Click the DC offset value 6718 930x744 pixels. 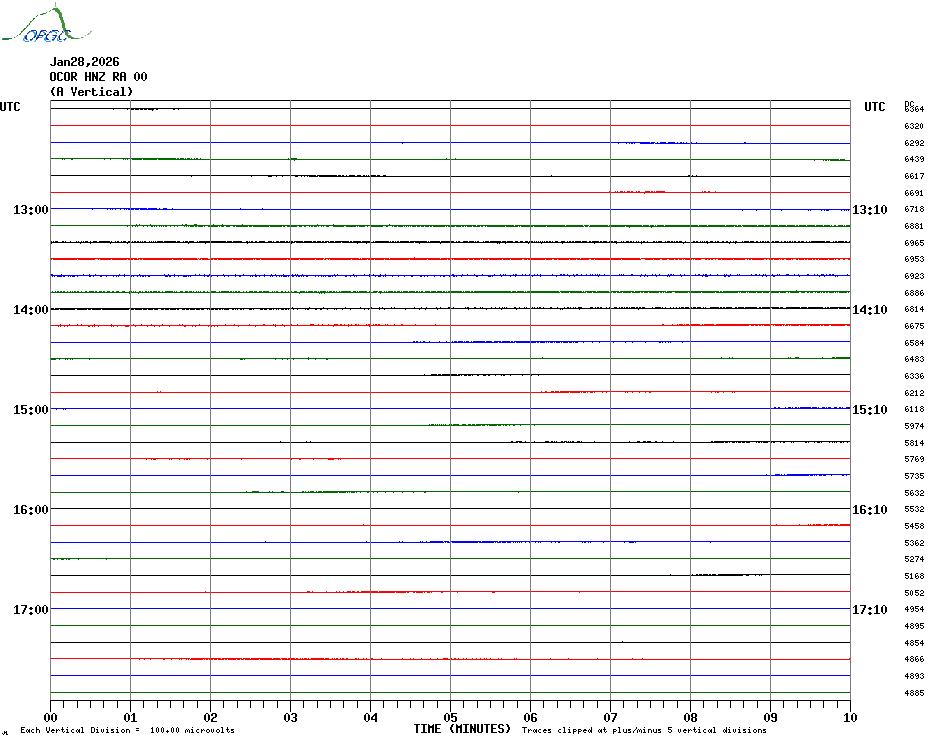click(914, 209)
